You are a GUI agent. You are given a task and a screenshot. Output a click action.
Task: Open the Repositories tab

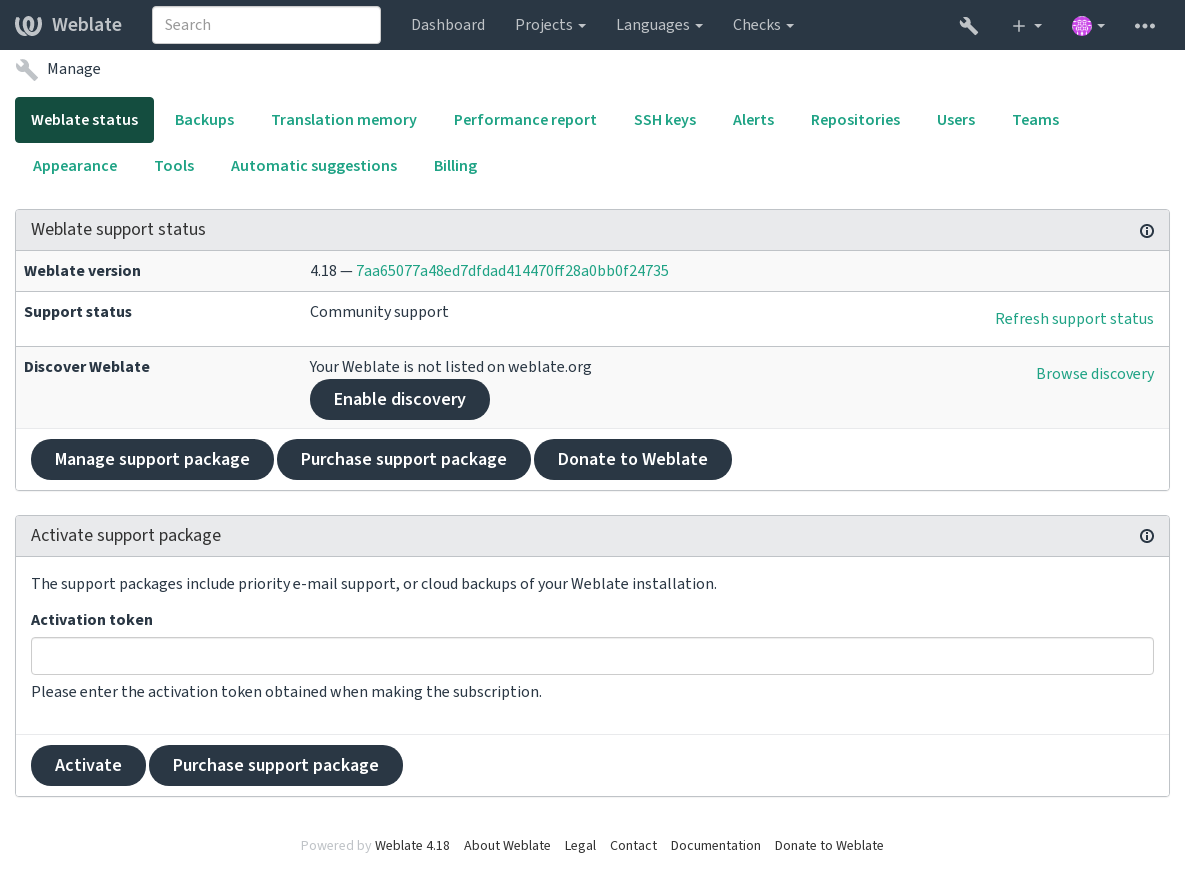pyautogui.click(x=855, y=120)
